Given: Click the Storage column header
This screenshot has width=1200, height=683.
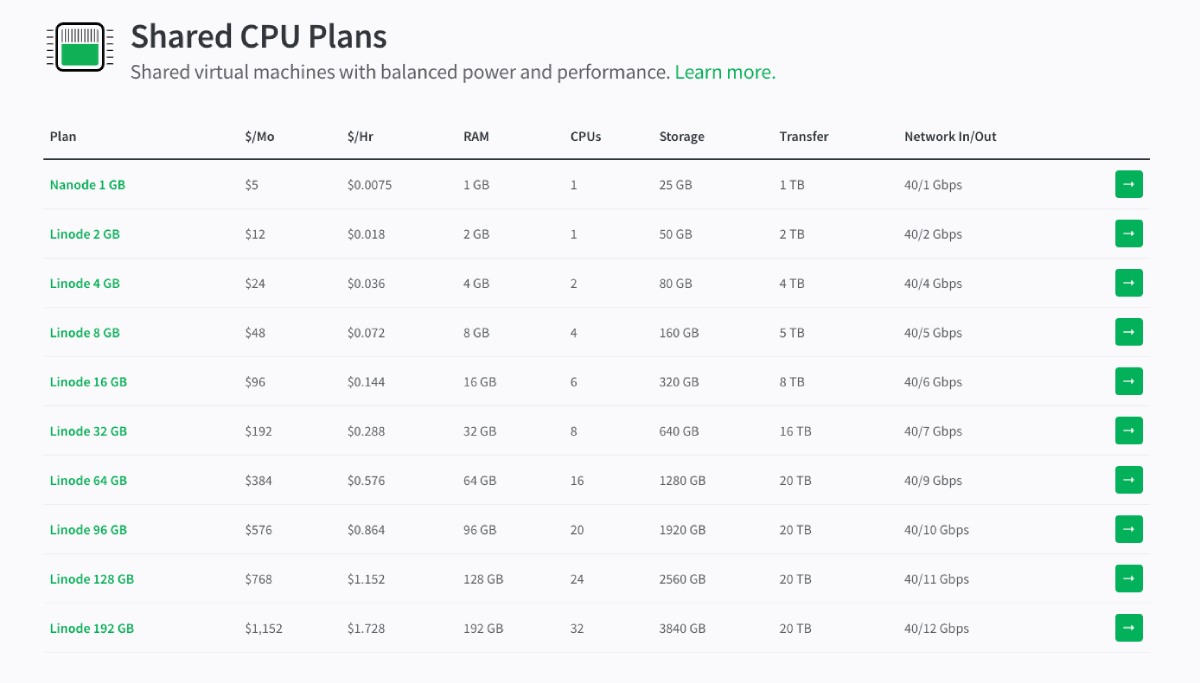Looking at the screenshot, I should [x=682, y=137].
